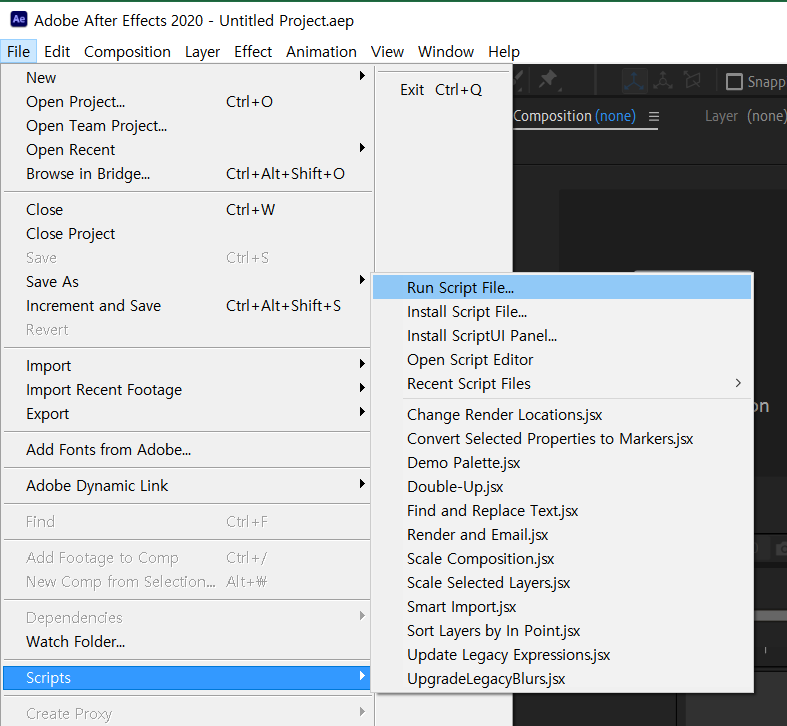787x726 pixels.
Task: Expand Save As submenu arrow
Action: (x=362, y=280)
